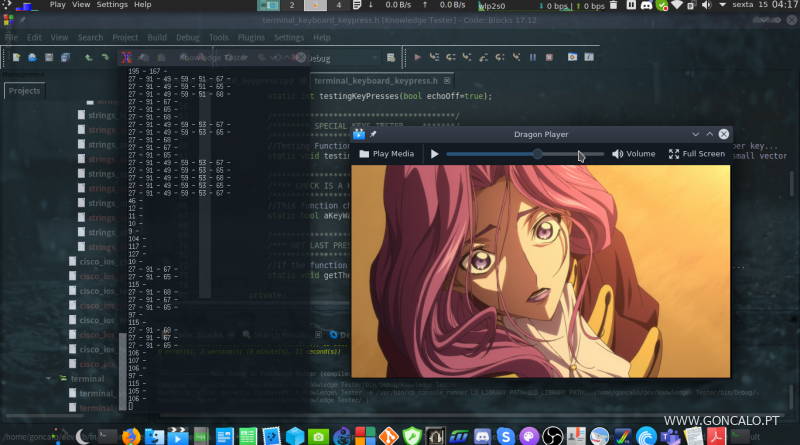Click the New file icon in Code::Blocks toolbar

click(16, 57)
